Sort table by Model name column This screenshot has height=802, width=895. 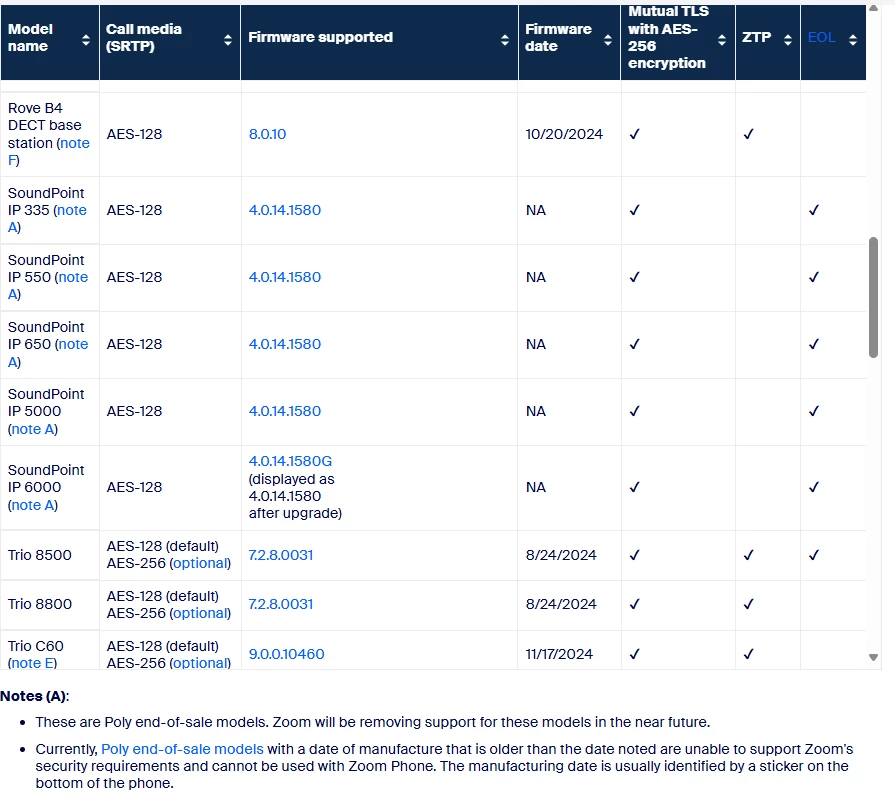click(x=86, y=39)
